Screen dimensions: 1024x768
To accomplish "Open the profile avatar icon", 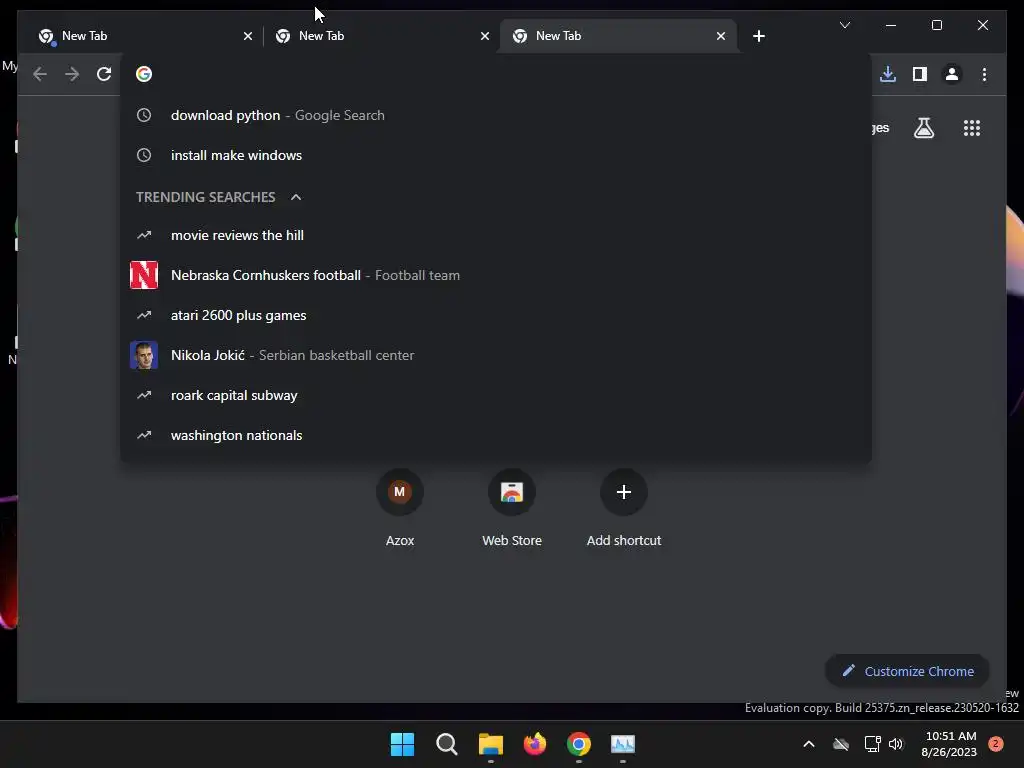I will point(952,74).
